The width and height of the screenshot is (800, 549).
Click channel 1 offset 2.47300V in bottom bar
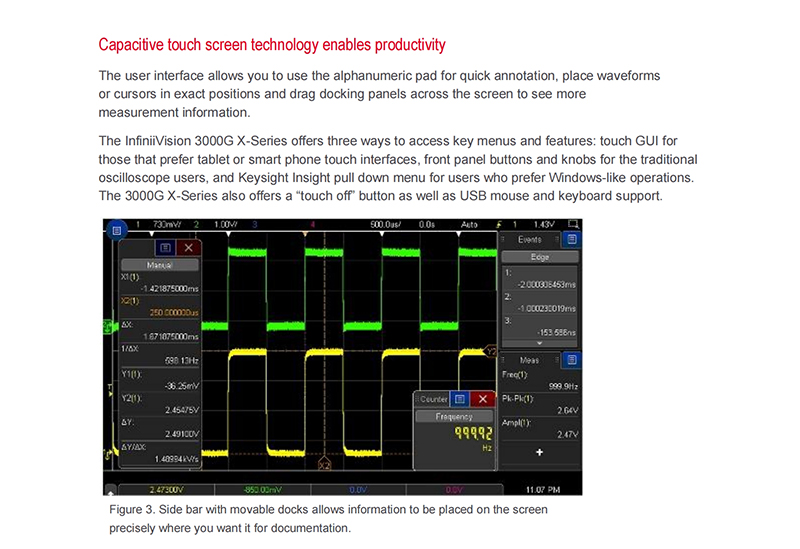(x=166, y=490)
